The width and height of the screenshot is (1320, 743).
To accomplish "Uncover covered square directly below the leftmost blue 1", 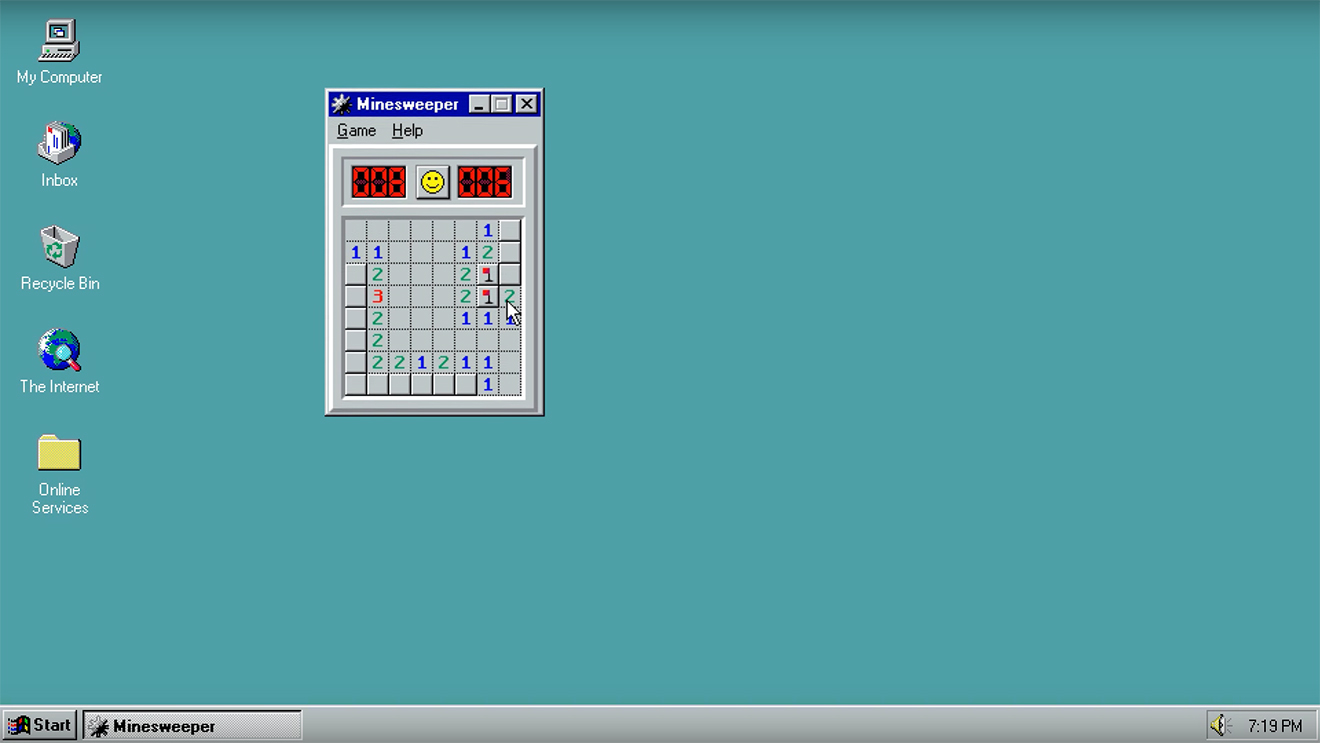I will [355, 274].
